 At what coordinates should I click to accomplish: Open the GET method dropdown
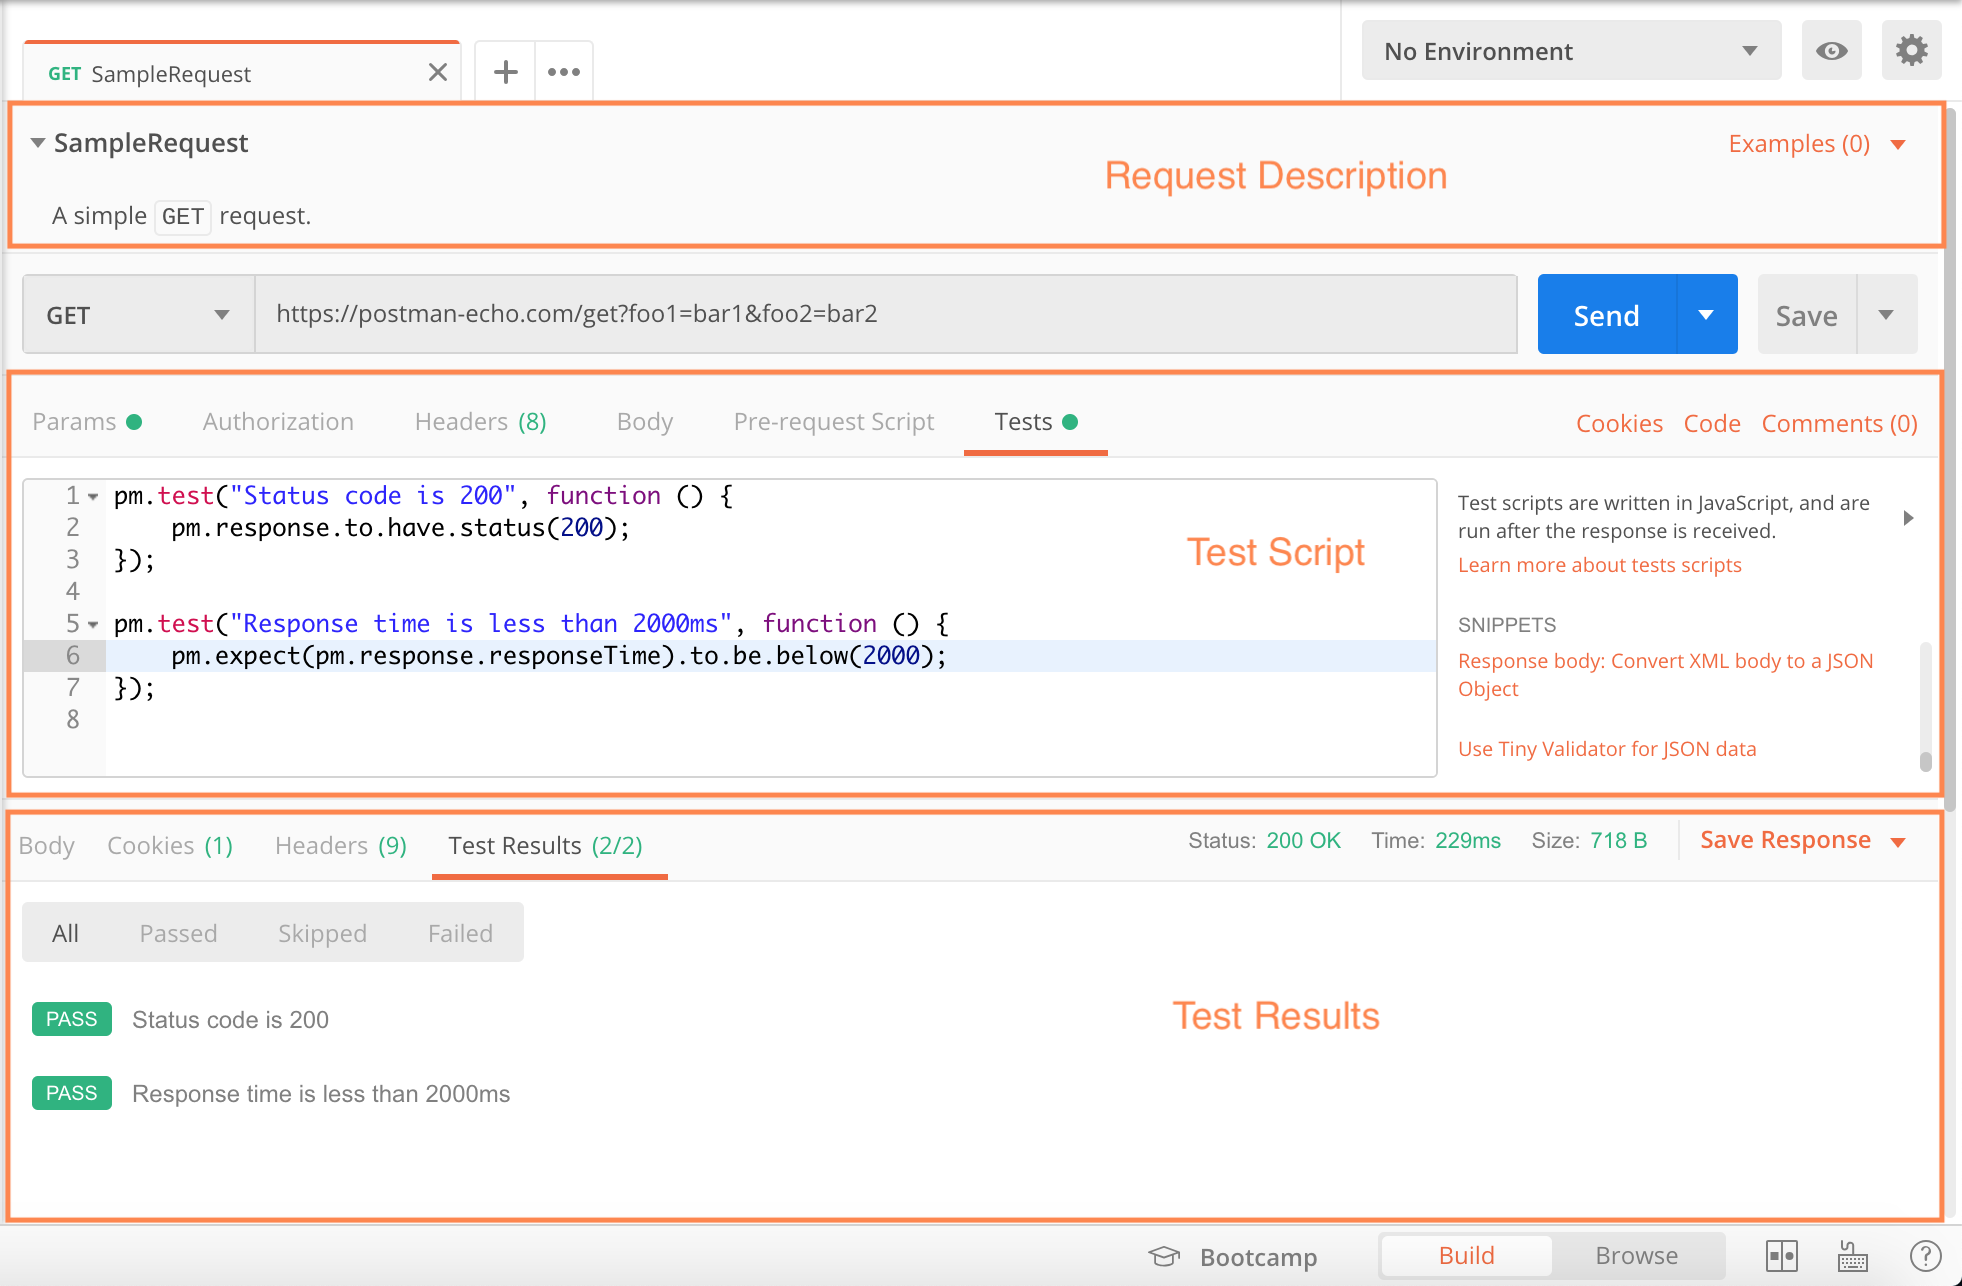[138, 315]
